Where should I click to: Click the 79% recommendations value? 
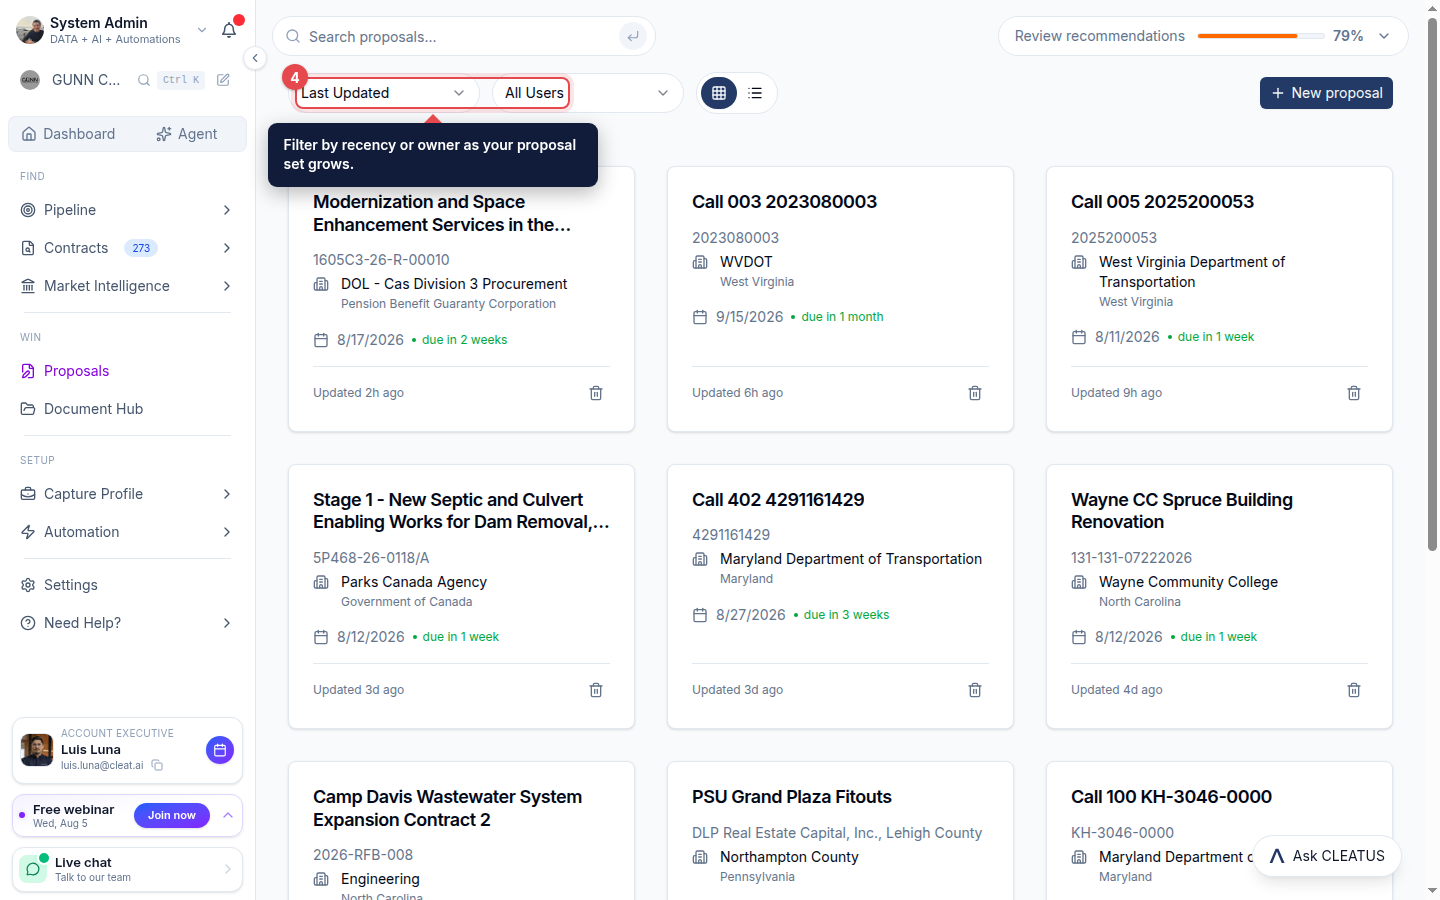(1348, 36)
